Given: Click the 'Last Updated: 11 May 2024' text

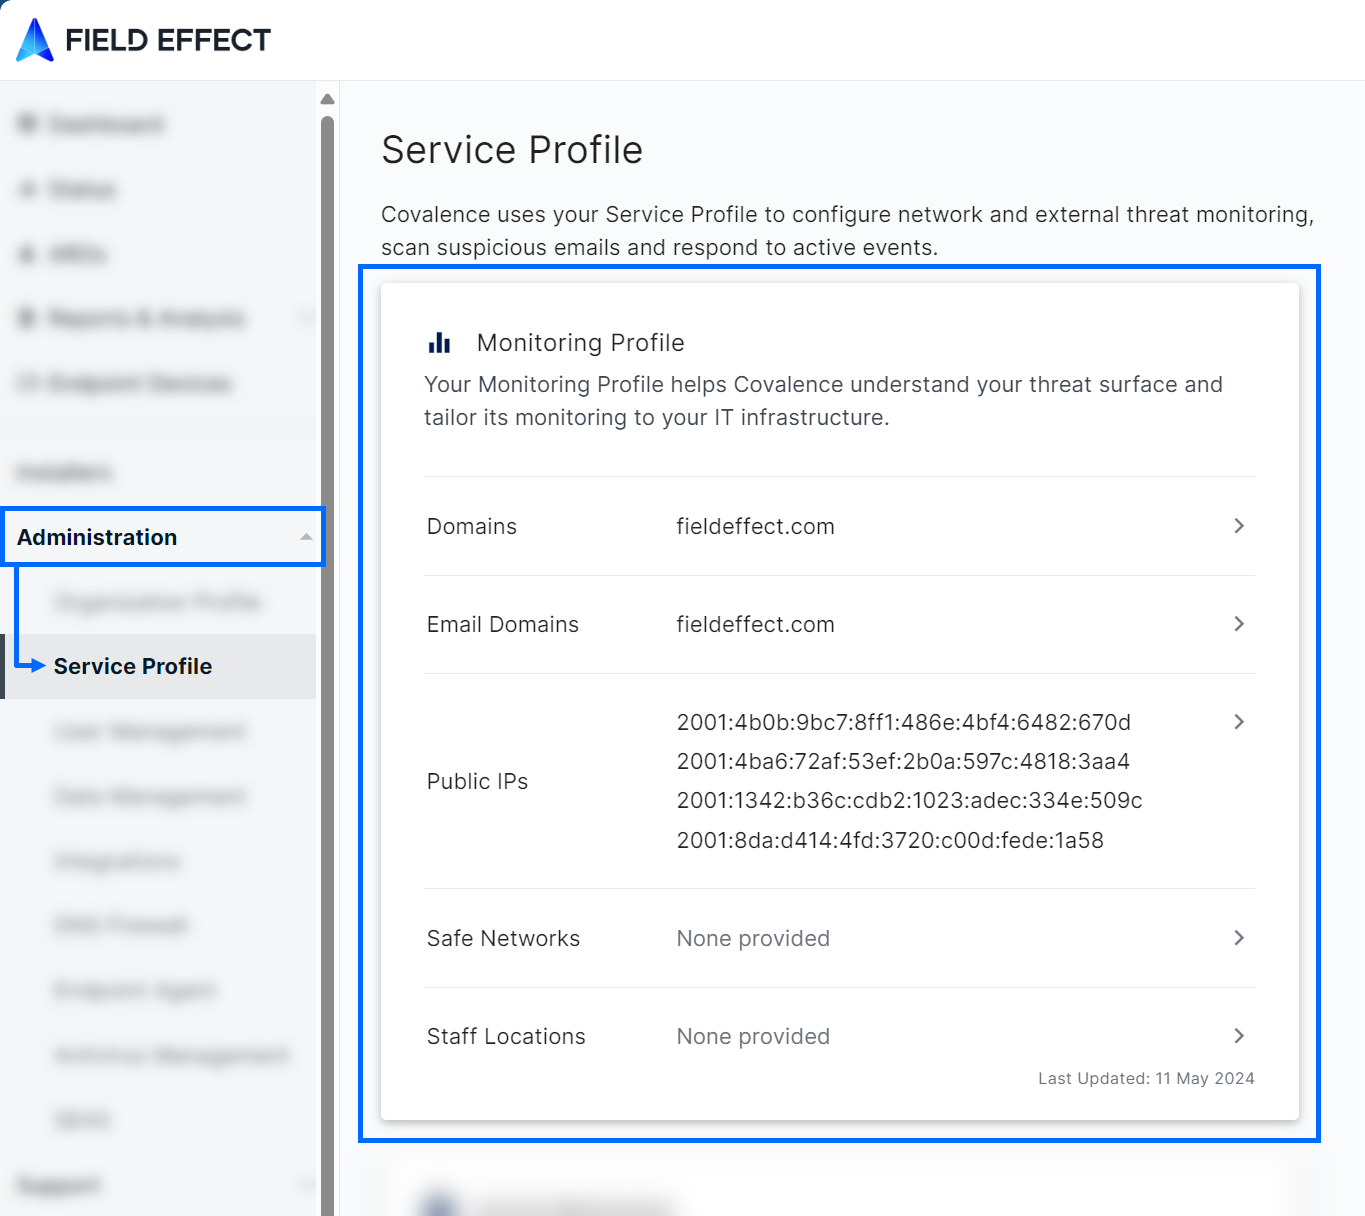Looking at the screenshot, I should pos(1146,1078).
